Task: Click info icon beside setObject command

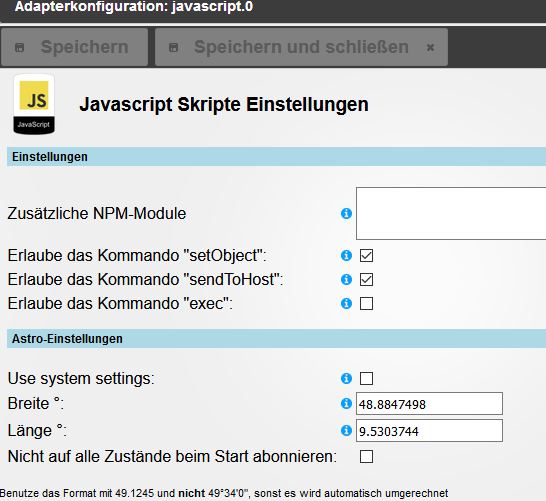Action: click(x=346, y=256)
